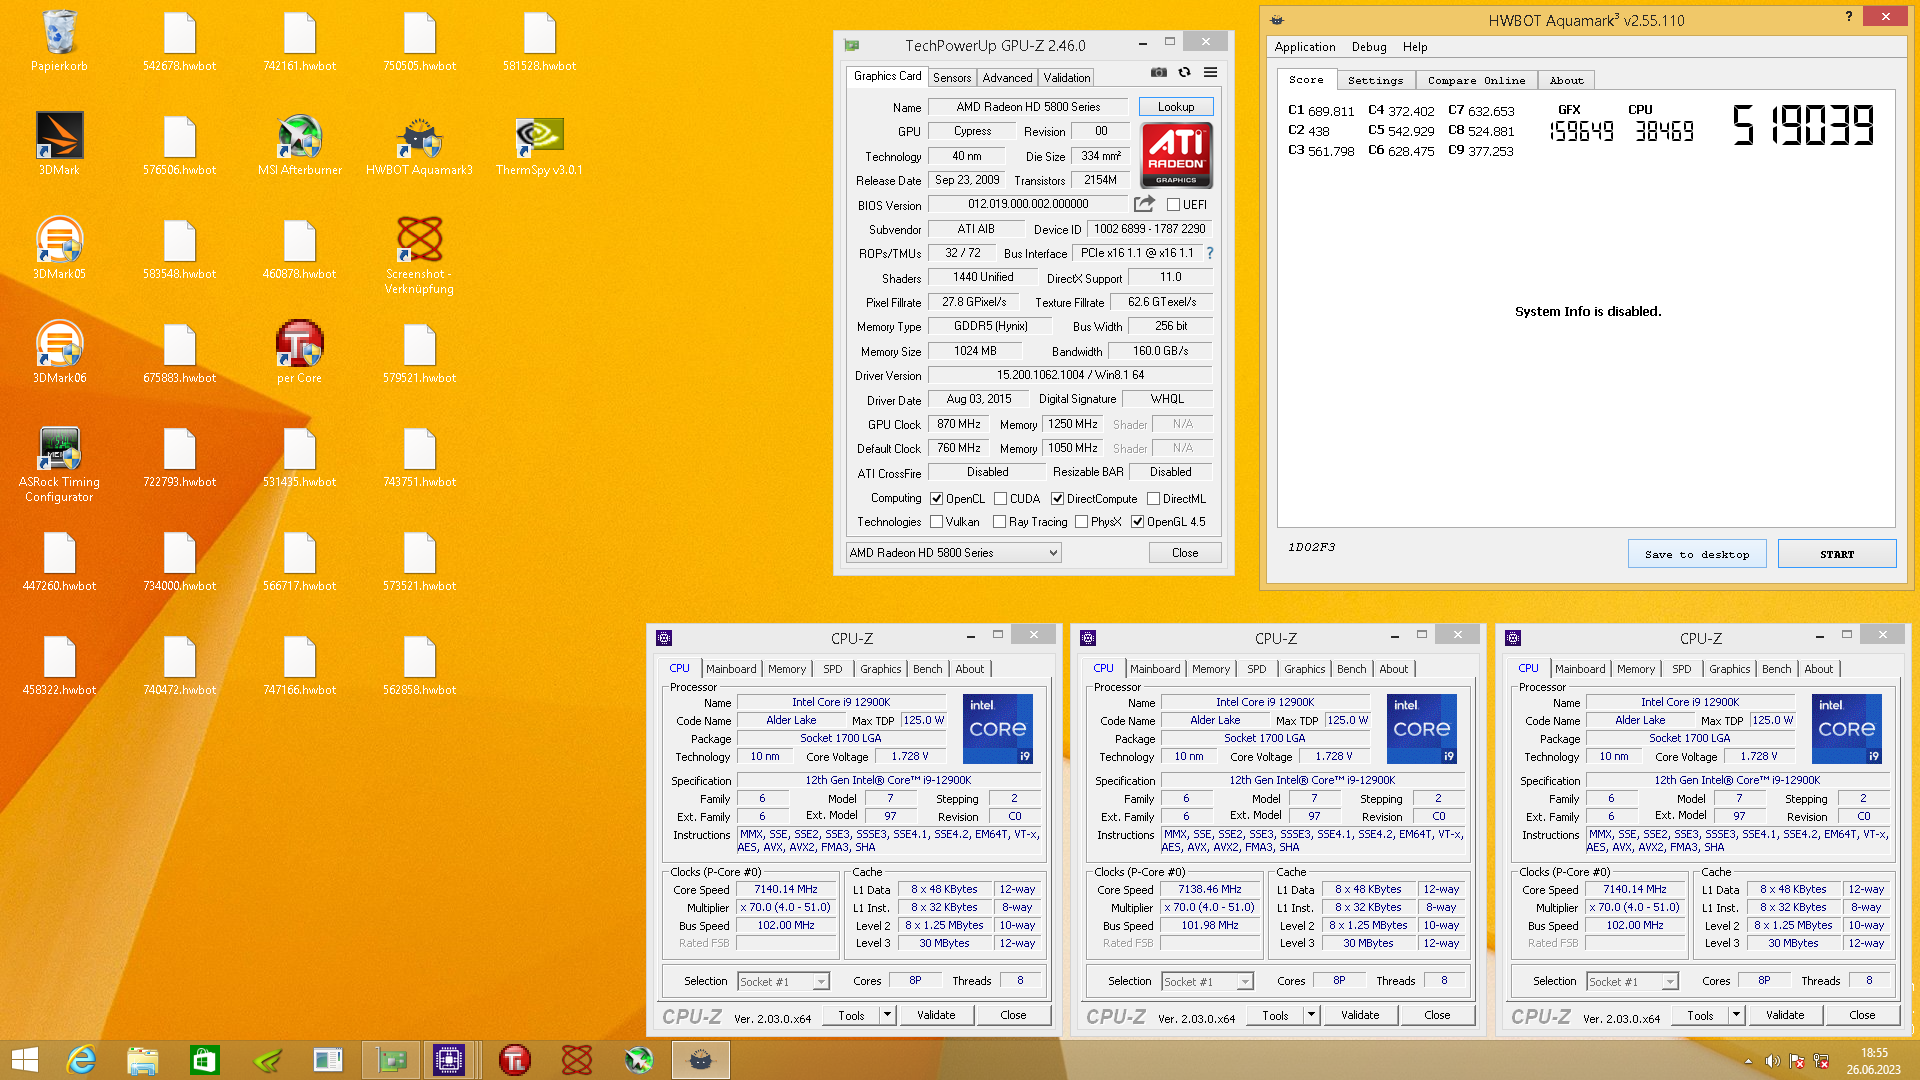Image resolution: width=1920 pixels, height=1080 pixels.
Task: Toggle the UEFI checkbox in GPU-Z
Action: [1173, 205]
